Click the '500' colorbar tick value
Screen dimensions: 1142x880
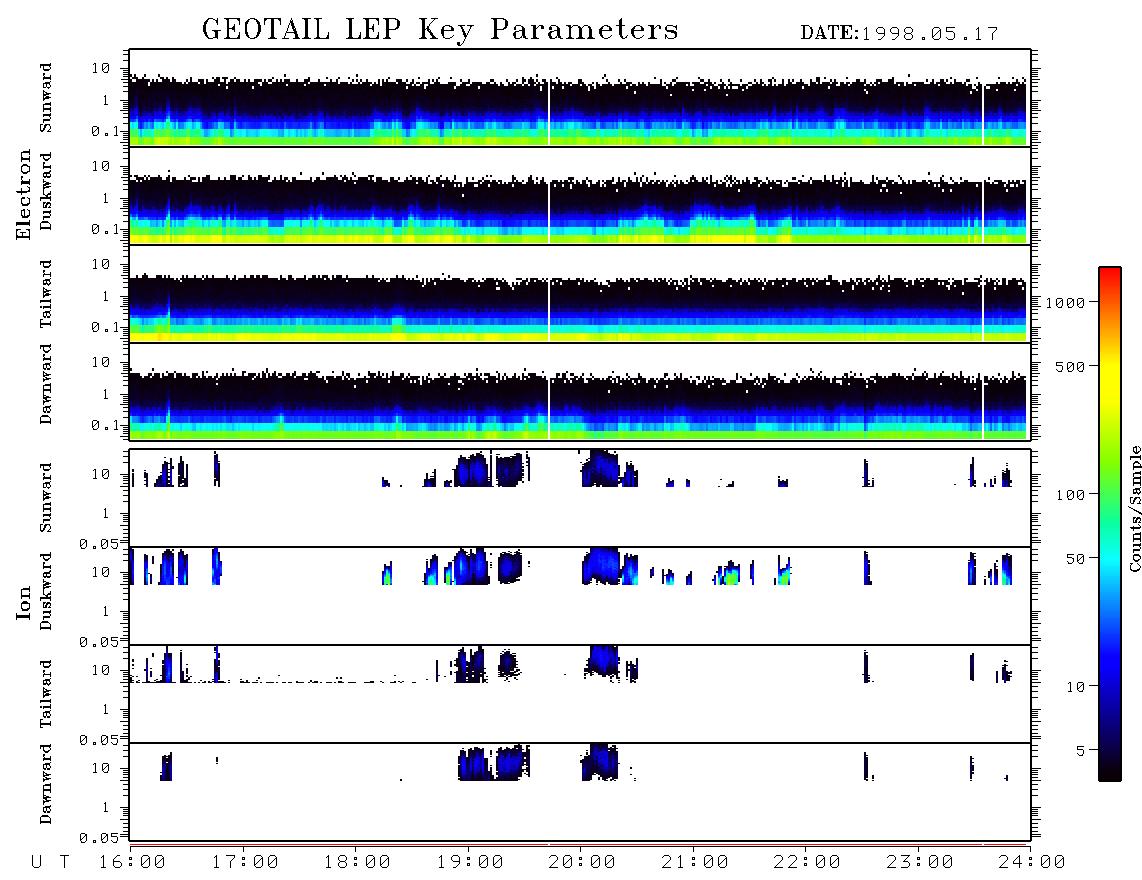click(1069, 367)
